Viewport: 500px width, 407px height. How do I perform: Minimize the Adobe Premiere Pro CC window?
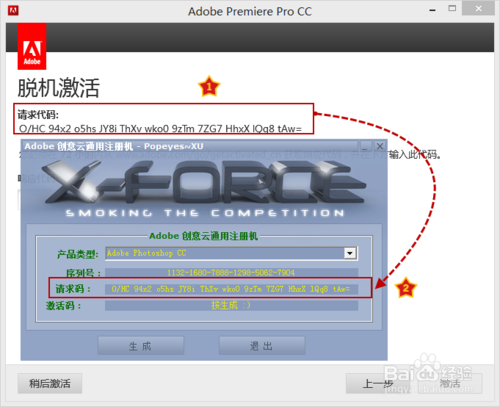click(x=432, y=10)
